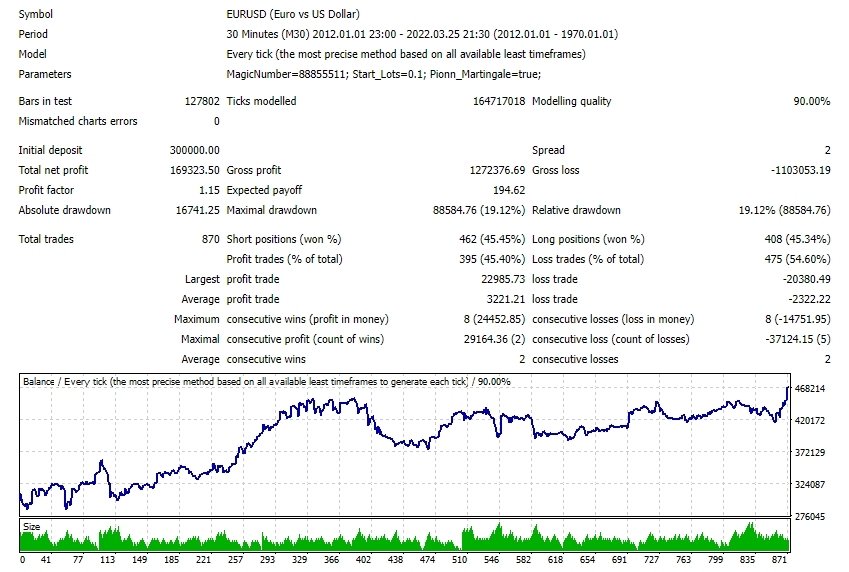The width and height of the screenshot is (849, 572).
Task: Click the Parameters line with MagicNumber=88855511
Action: point(383,74)
